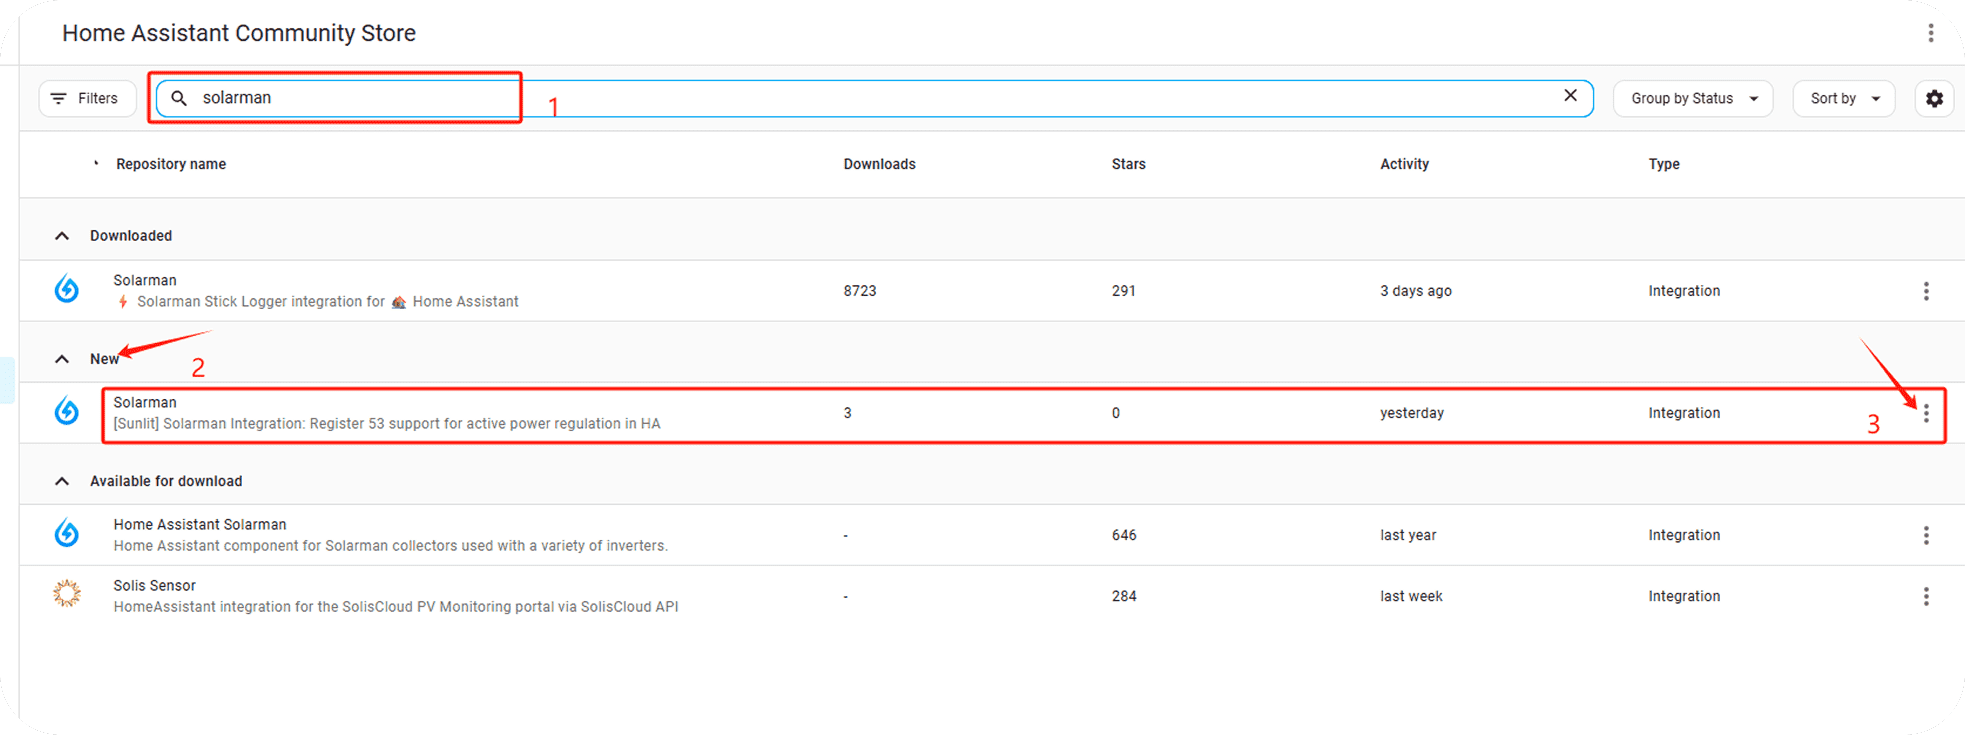Screen dimensions: 1965x735
Task: Click inside the solarman search field
Action: coord(800,98)
